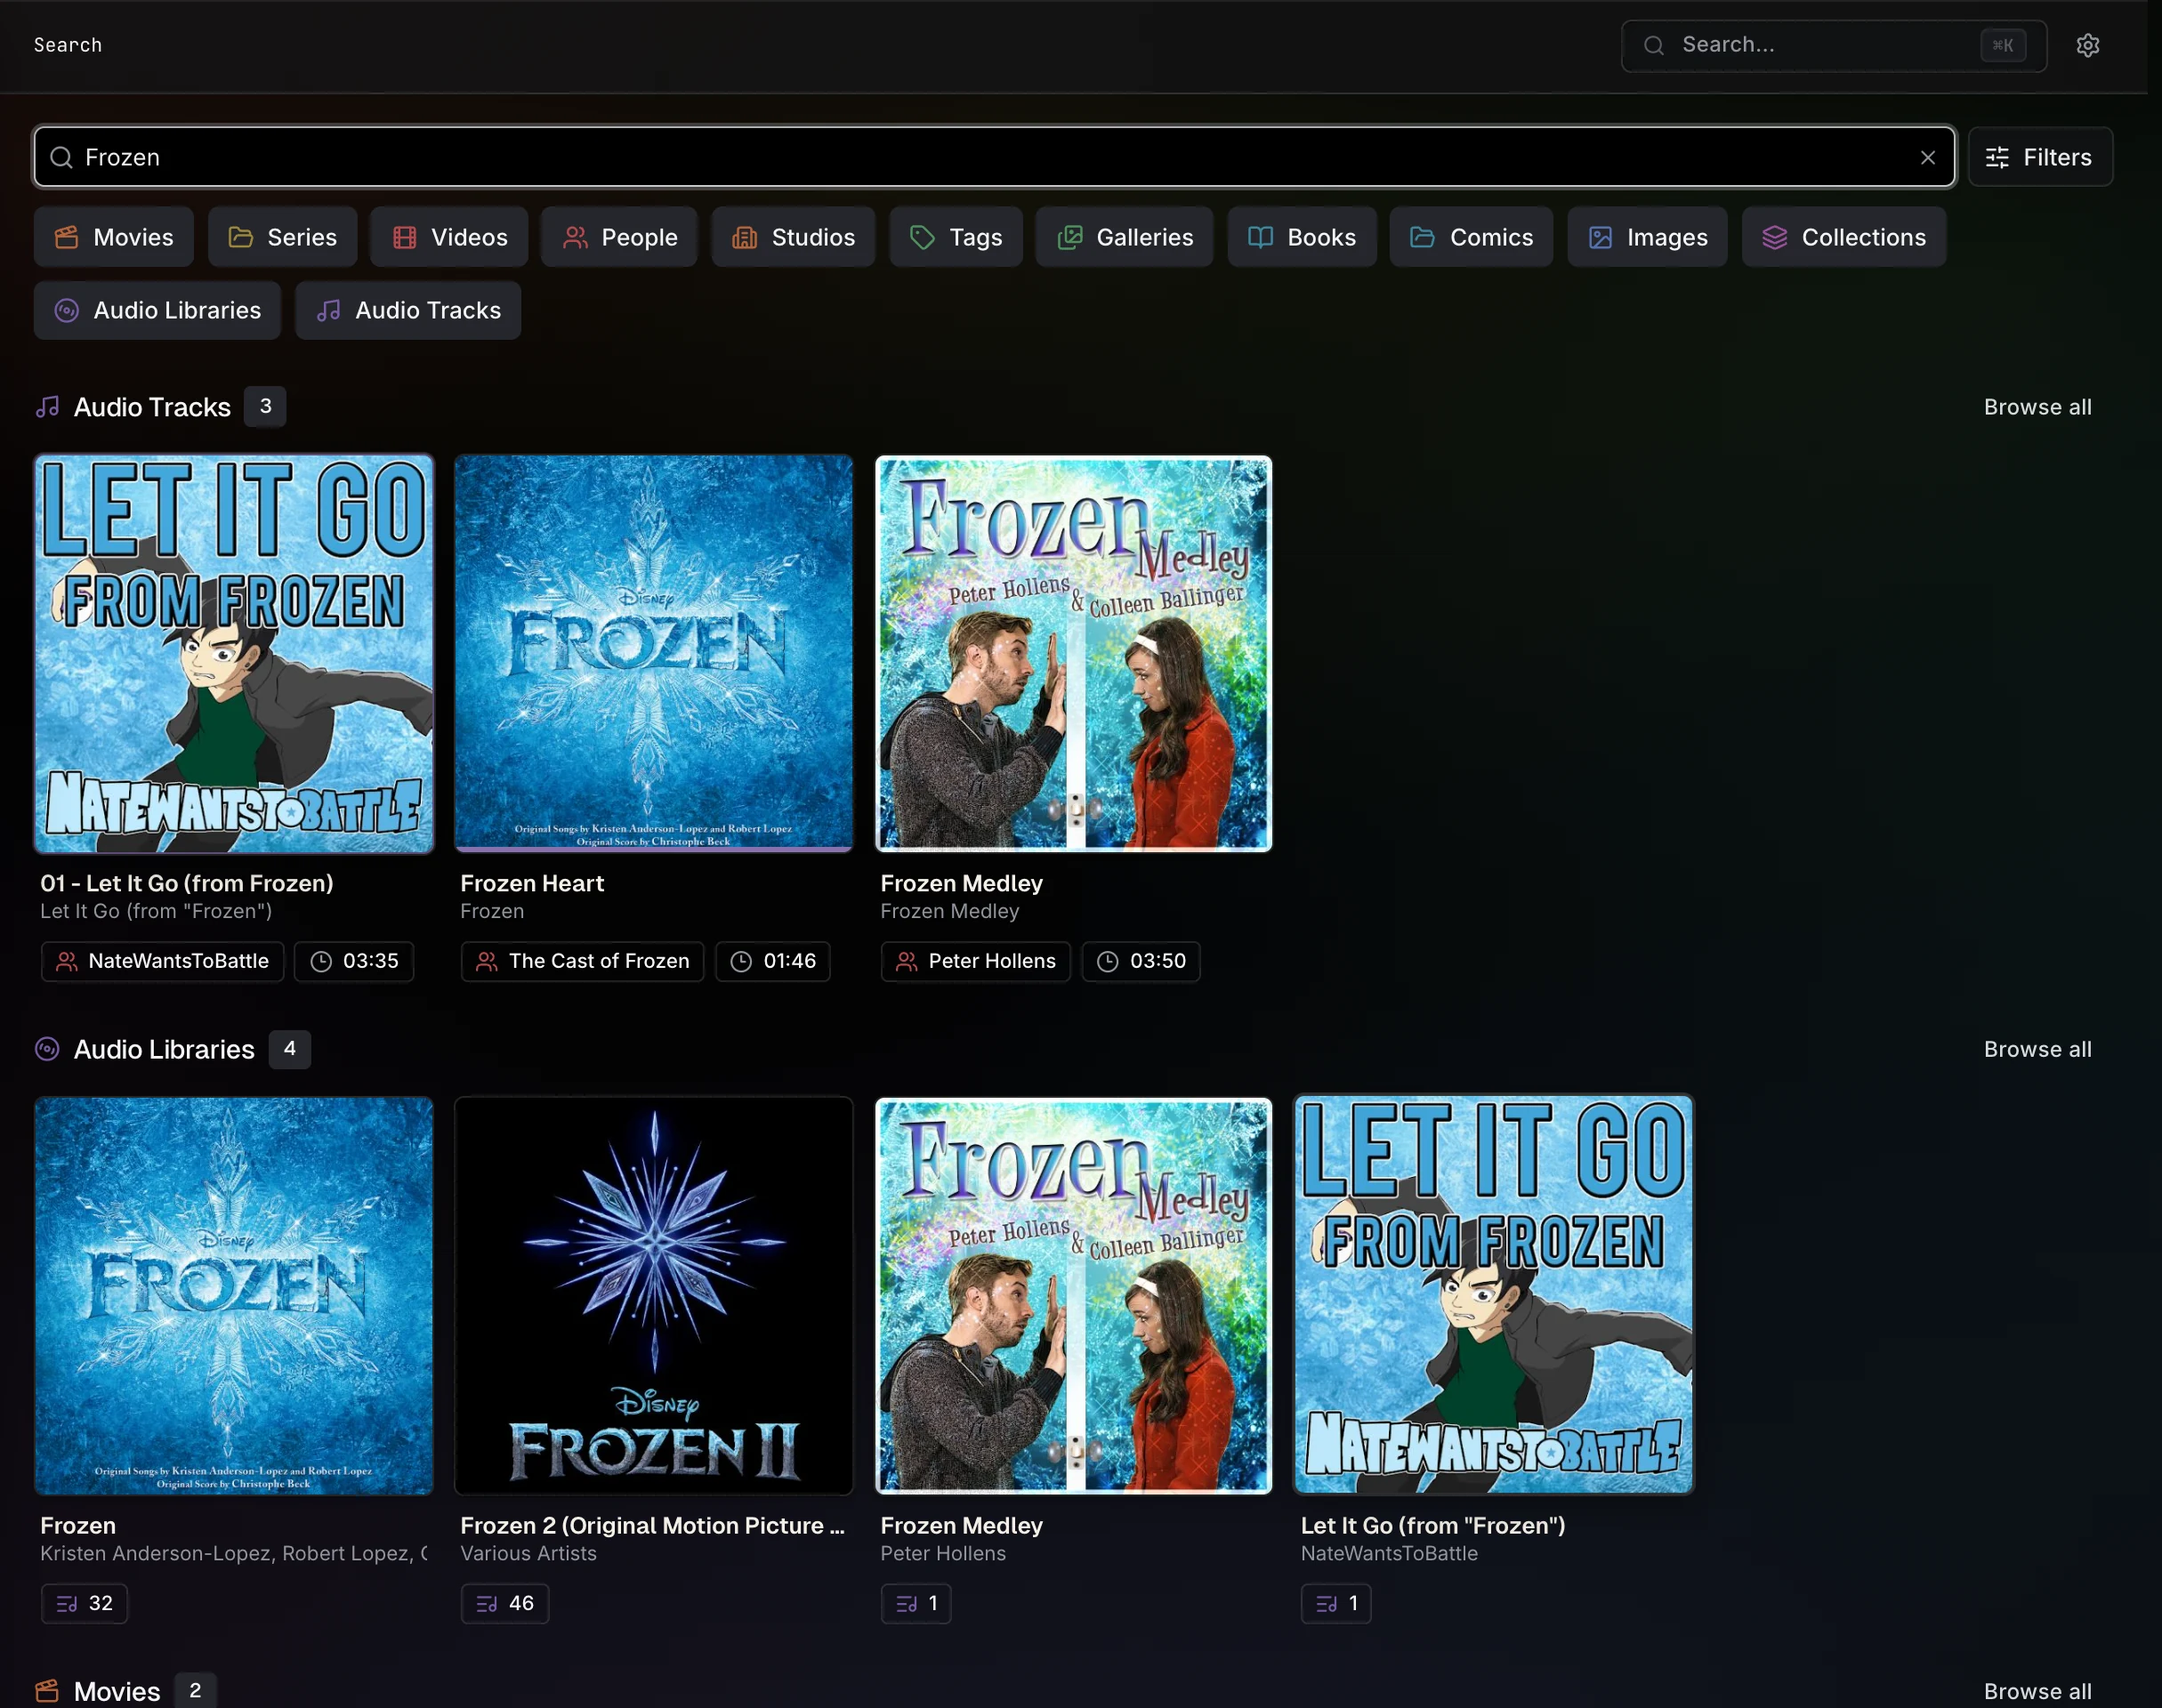2162x1708 pixels.
Task: Filter results by Books
Action: 1302,237
